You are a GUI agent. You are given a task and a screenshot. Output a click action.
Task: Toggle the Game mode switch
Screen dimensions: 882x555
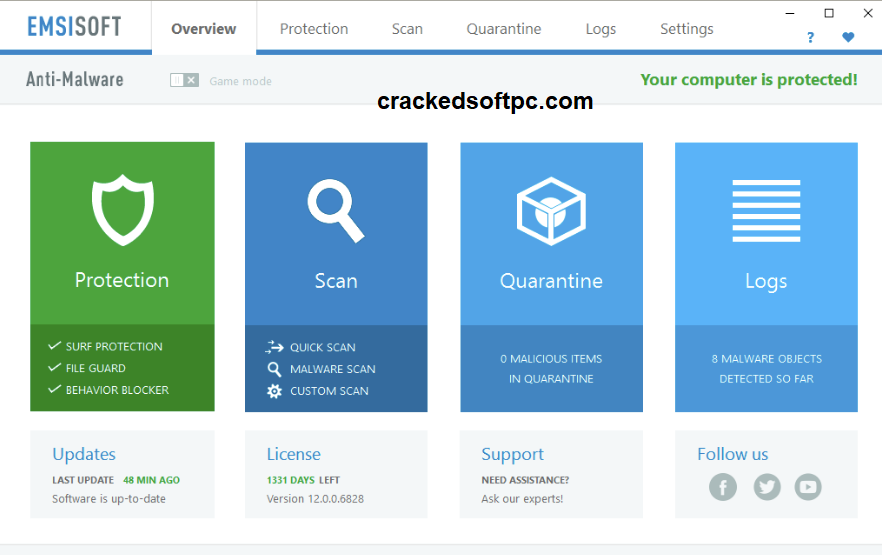184,80
